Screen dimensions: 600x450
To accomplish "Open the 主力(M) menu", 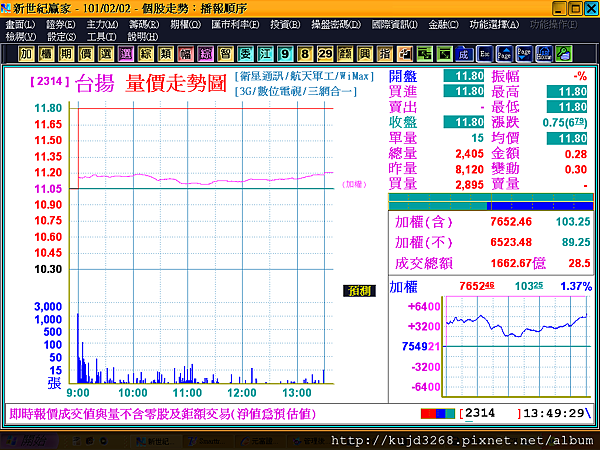I will [x=102, y=24].
